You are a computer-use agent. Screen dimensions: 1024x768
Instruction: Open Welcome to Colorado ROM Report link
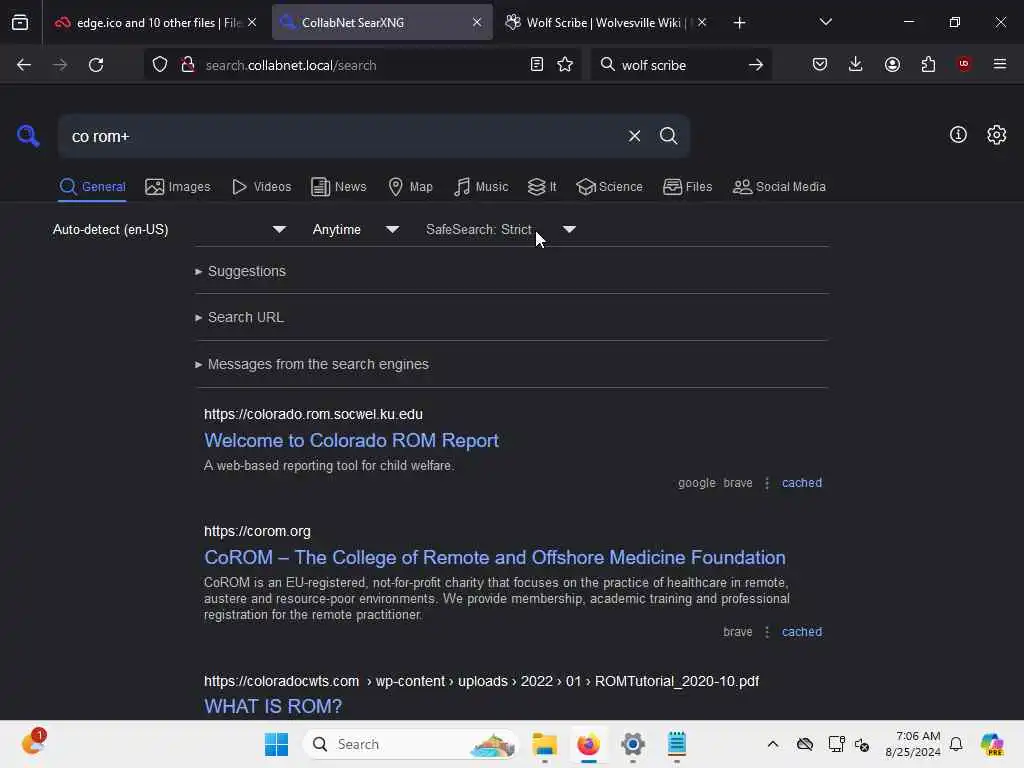(x=351, y=441)
